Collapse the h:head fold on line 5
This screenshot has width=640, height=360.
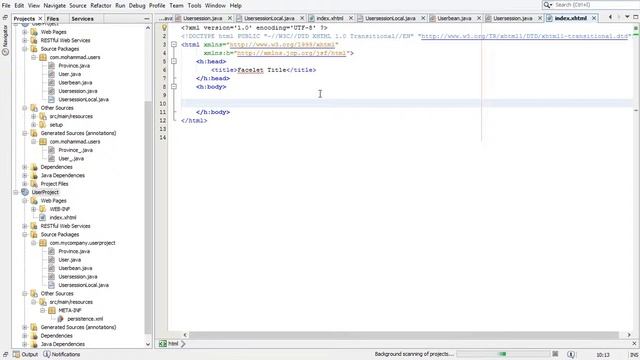click(x=174, y=61)
